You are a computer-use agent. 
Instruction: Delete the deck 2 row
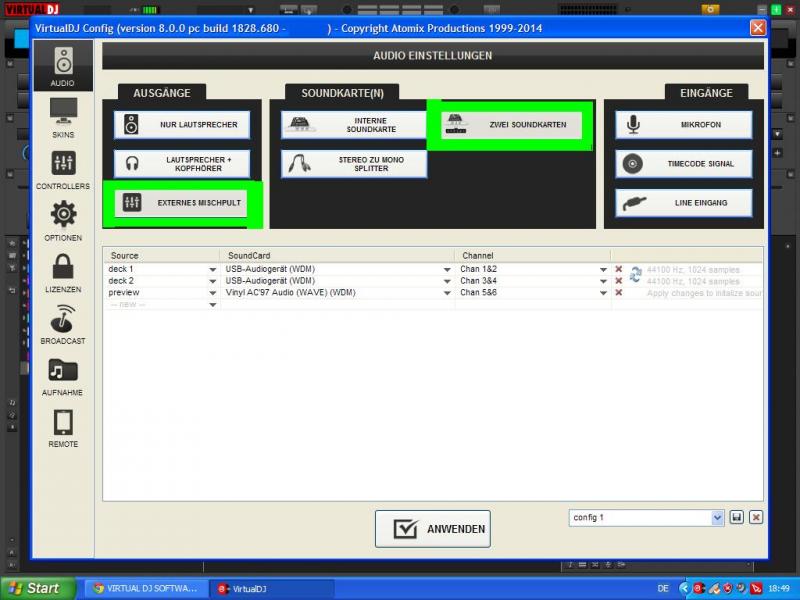coord(618,281)
